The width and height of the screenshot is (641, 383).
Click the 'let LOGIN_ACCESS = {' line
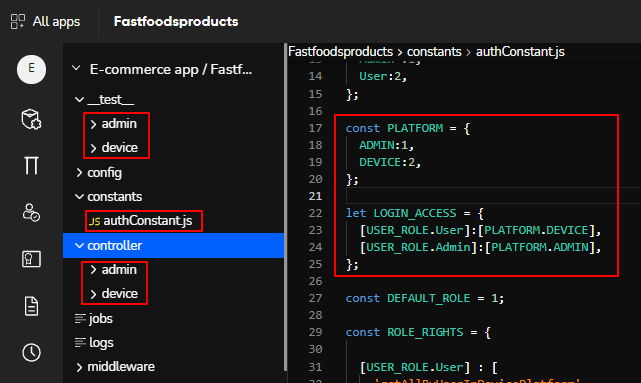(x=415, y=213)
